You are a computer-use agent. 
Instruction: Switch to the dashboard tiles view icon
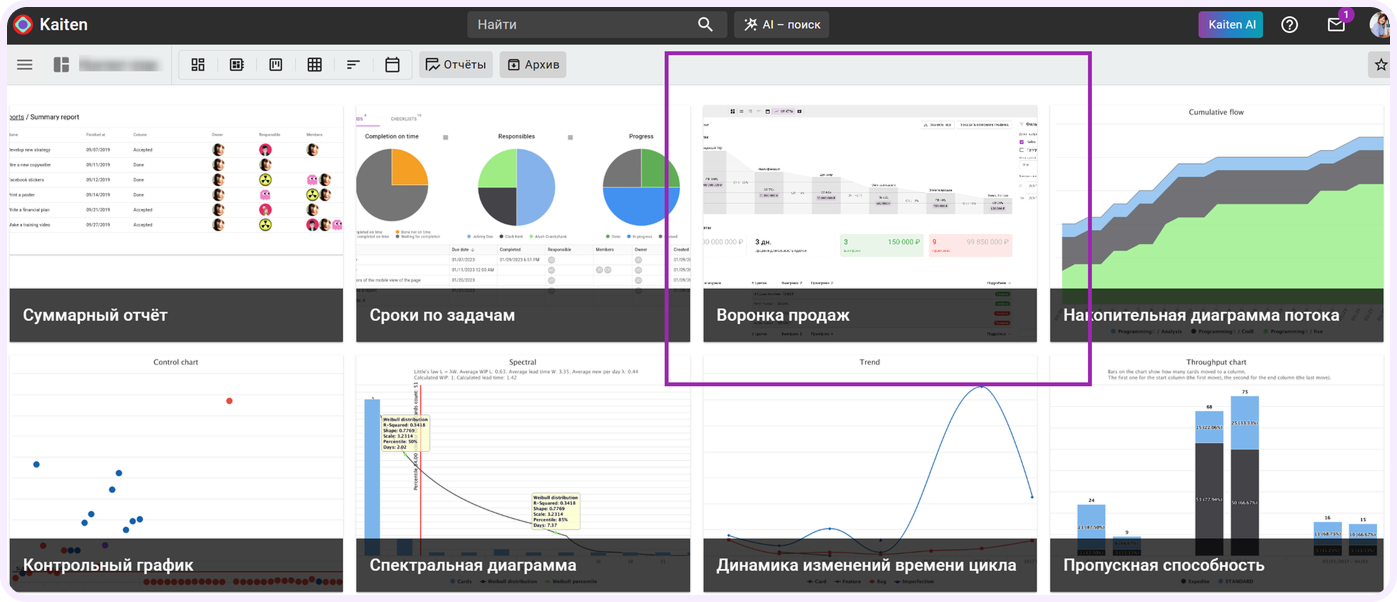[x=198, y=65]
